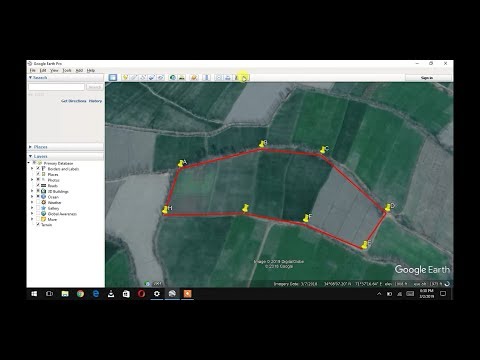Viewport: 480px width, 360px height.
Task: Collapse the Search panel triangle
Action: [x=30, y=77]
